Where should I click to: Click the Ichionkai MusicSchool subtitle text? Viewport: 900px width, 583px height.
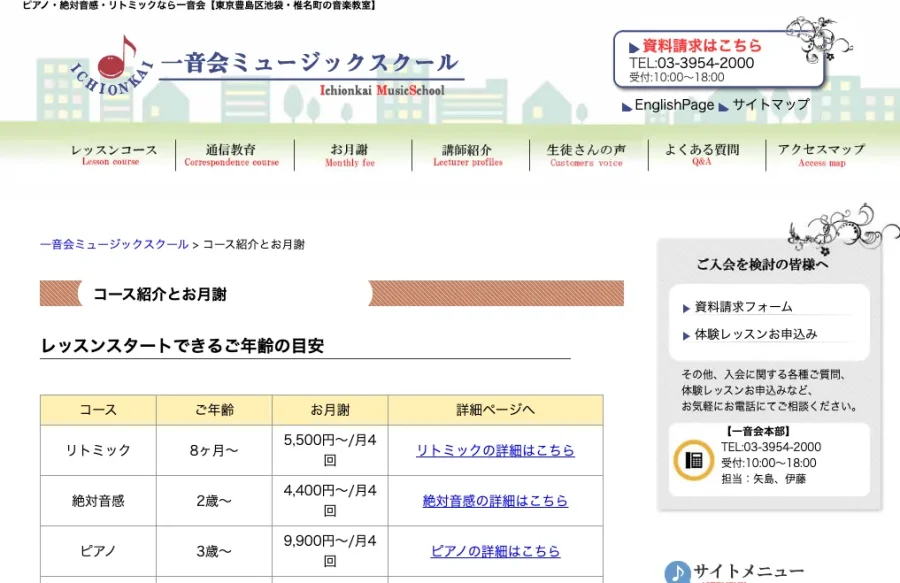382,90
